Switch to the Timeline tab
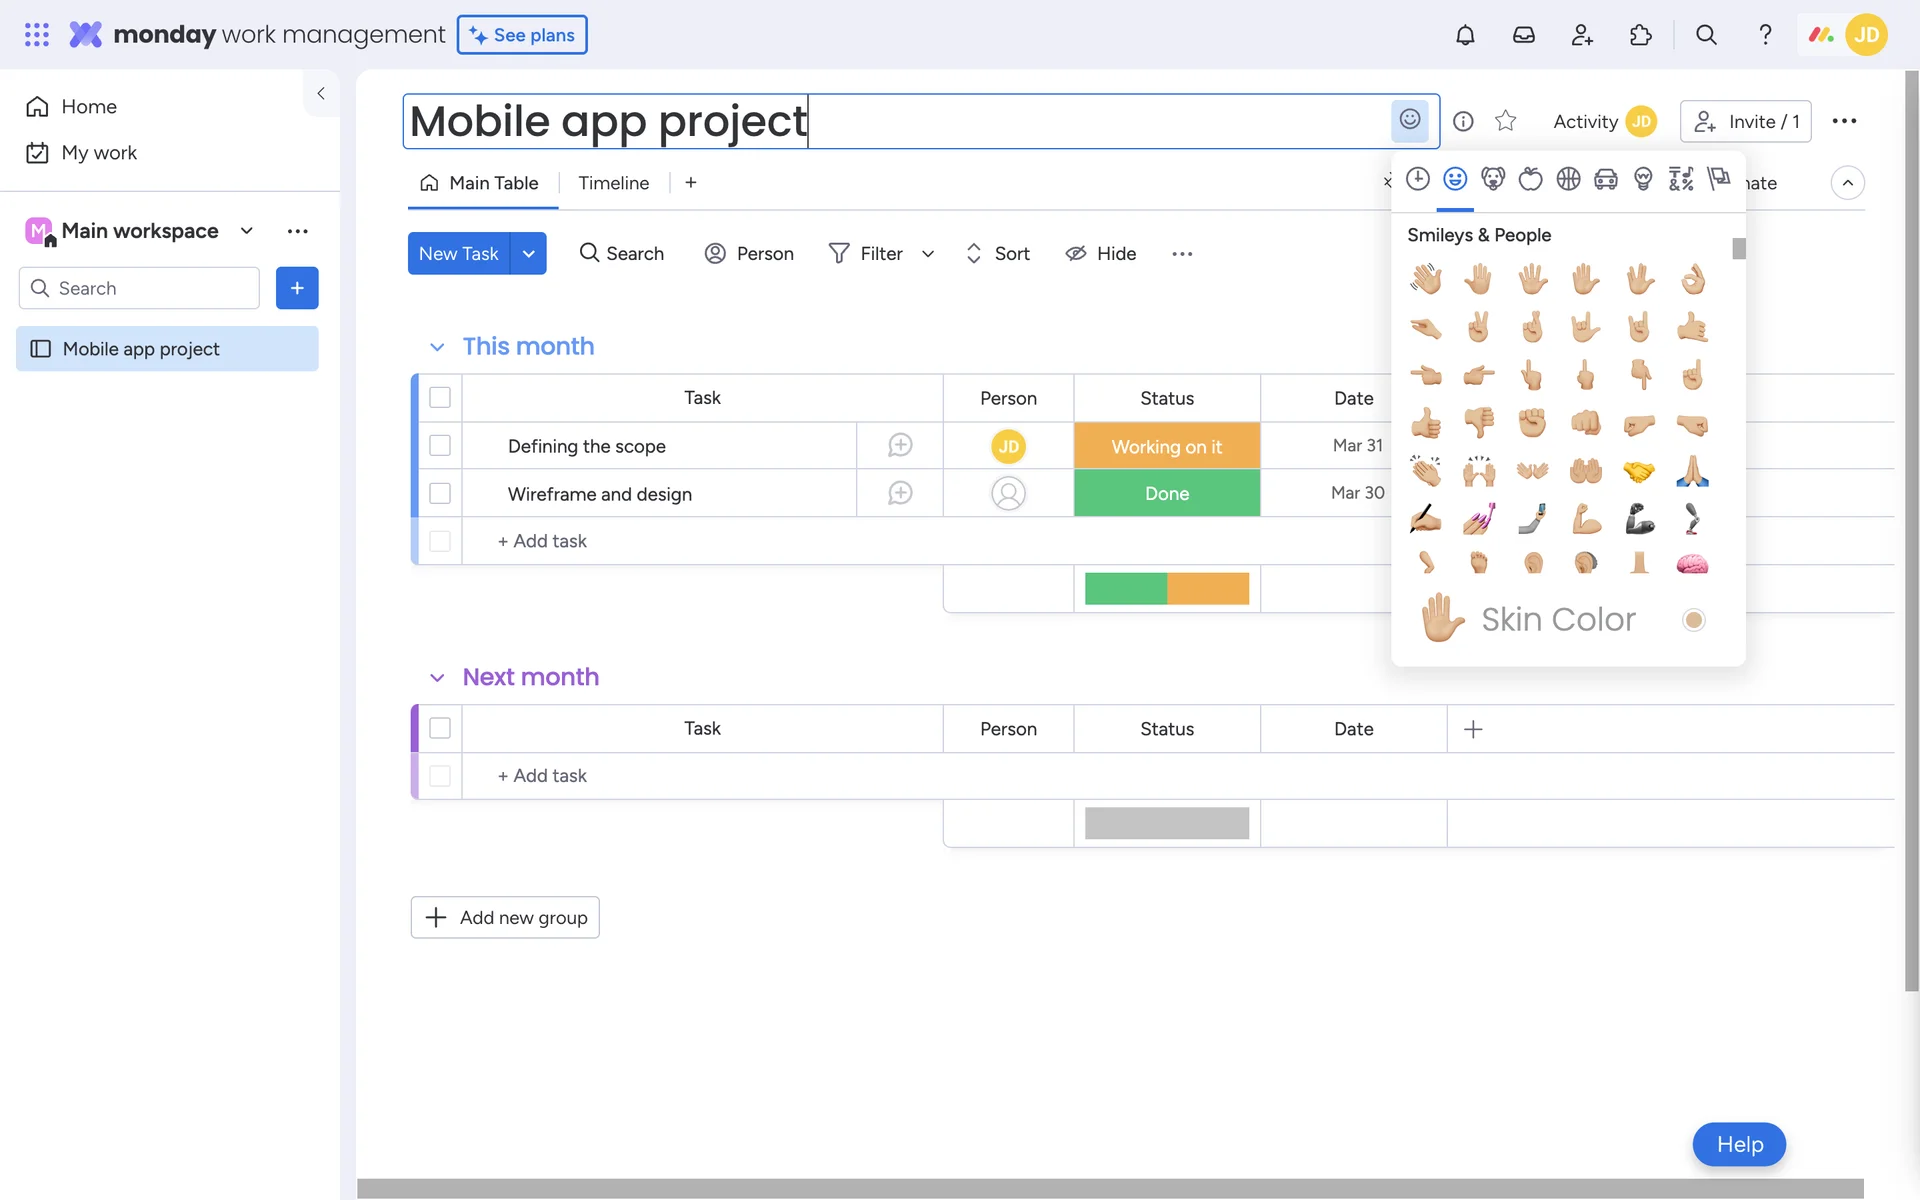 tap(613, 183)
